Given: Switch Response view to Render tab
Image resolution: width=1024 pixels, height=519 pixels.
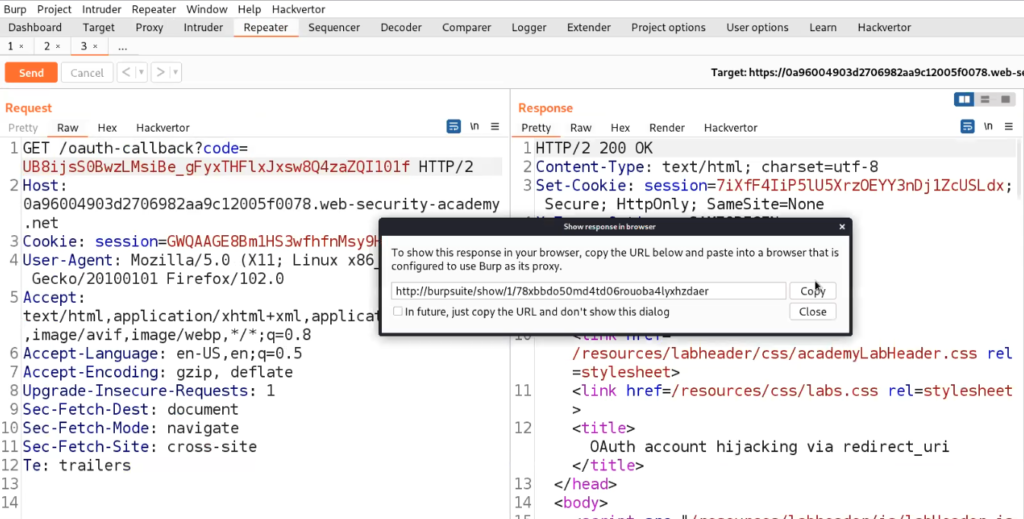Looking at the screenshot, I should pyautogui.click(x=666, y=128).
